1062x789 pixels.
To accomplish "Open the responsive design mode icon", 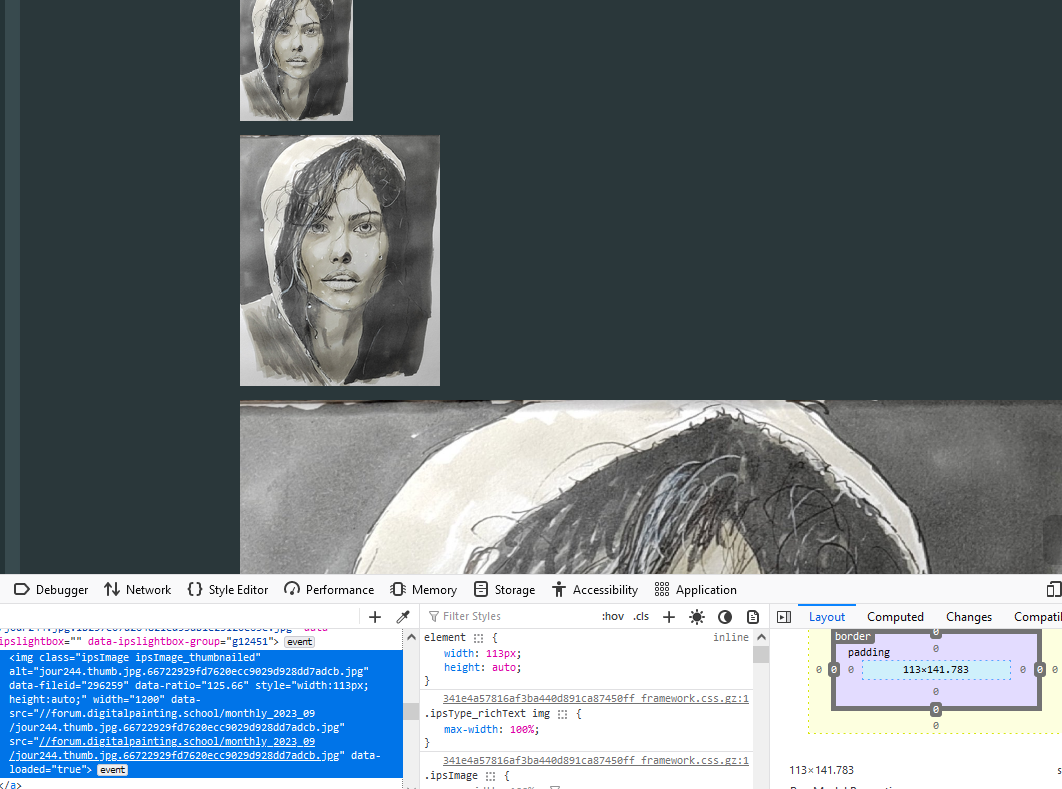I will tap(1054, 590).
